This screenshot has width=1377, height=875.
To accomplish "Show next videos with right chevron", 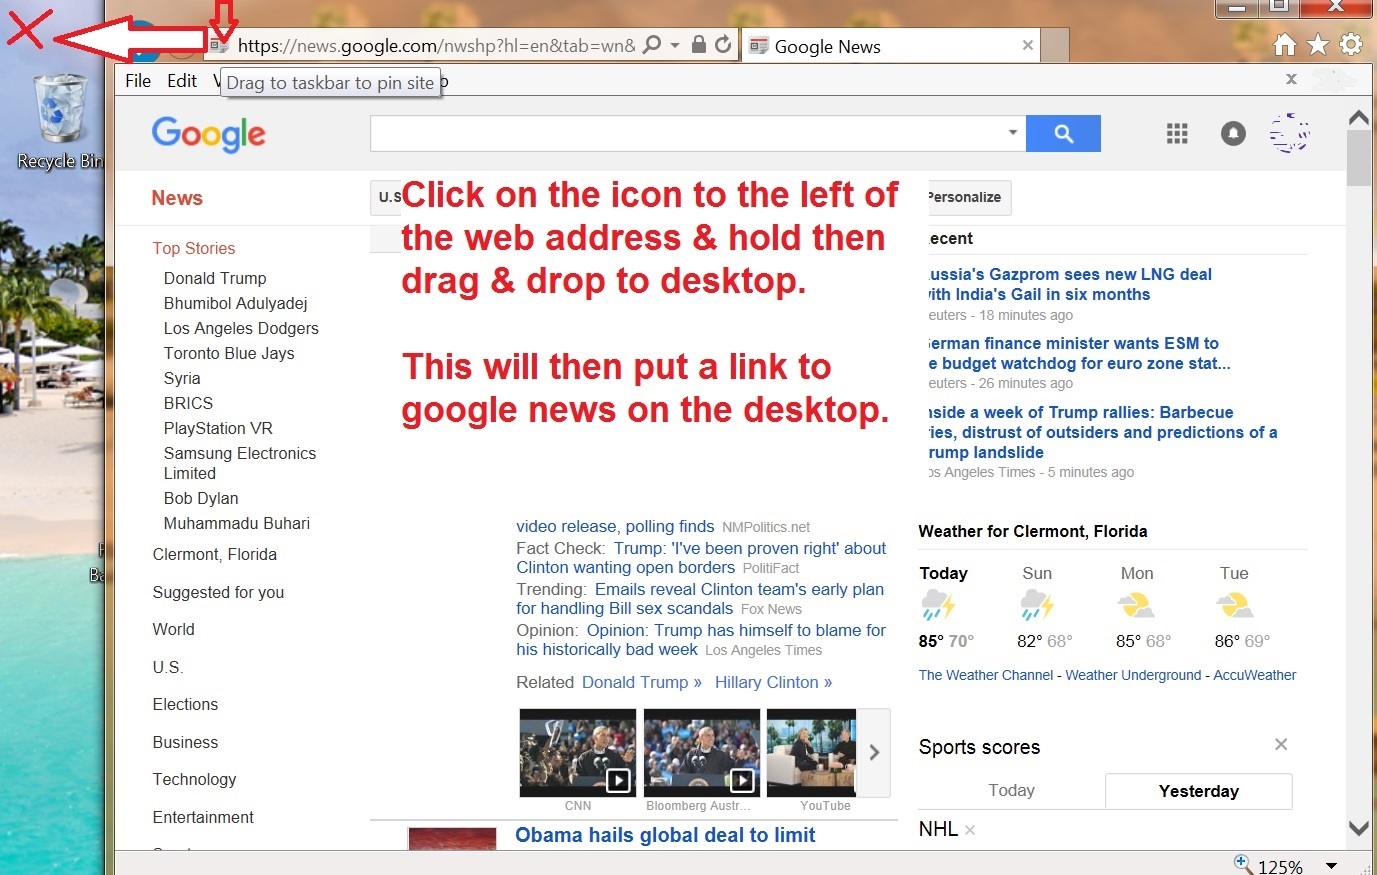I will [x=874, y=752].
